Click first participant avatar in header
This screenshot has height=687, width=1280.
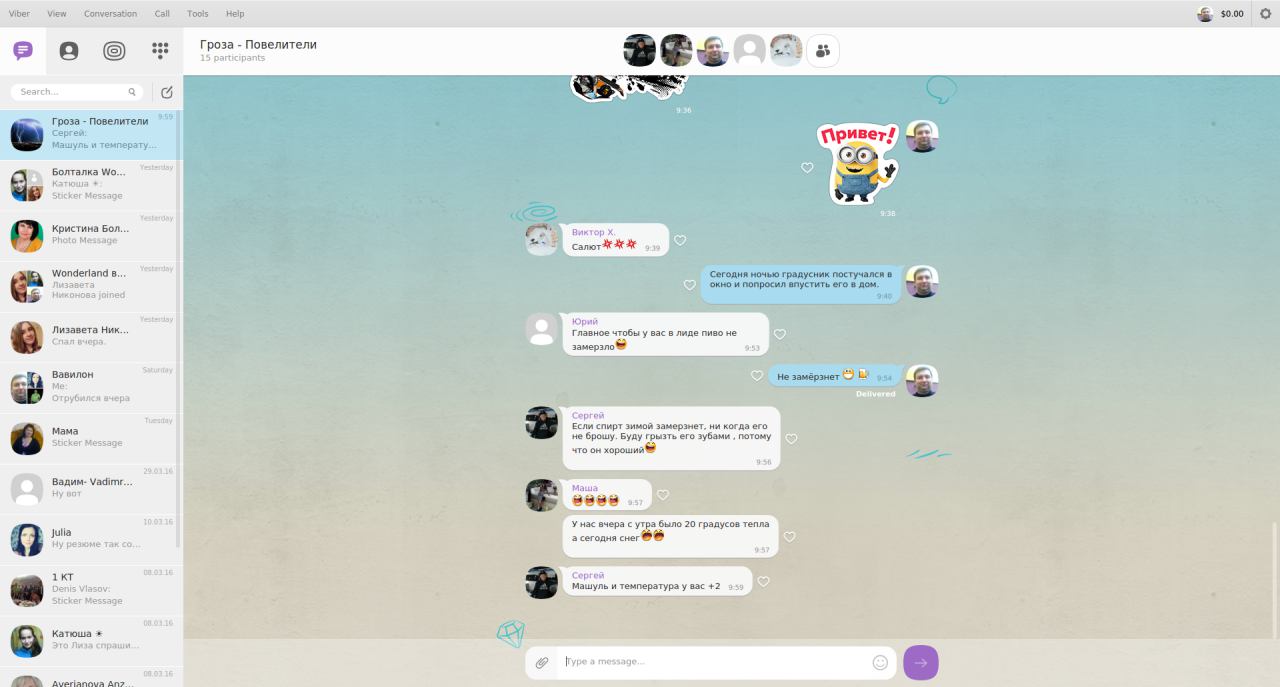click(x=640, y=51)
